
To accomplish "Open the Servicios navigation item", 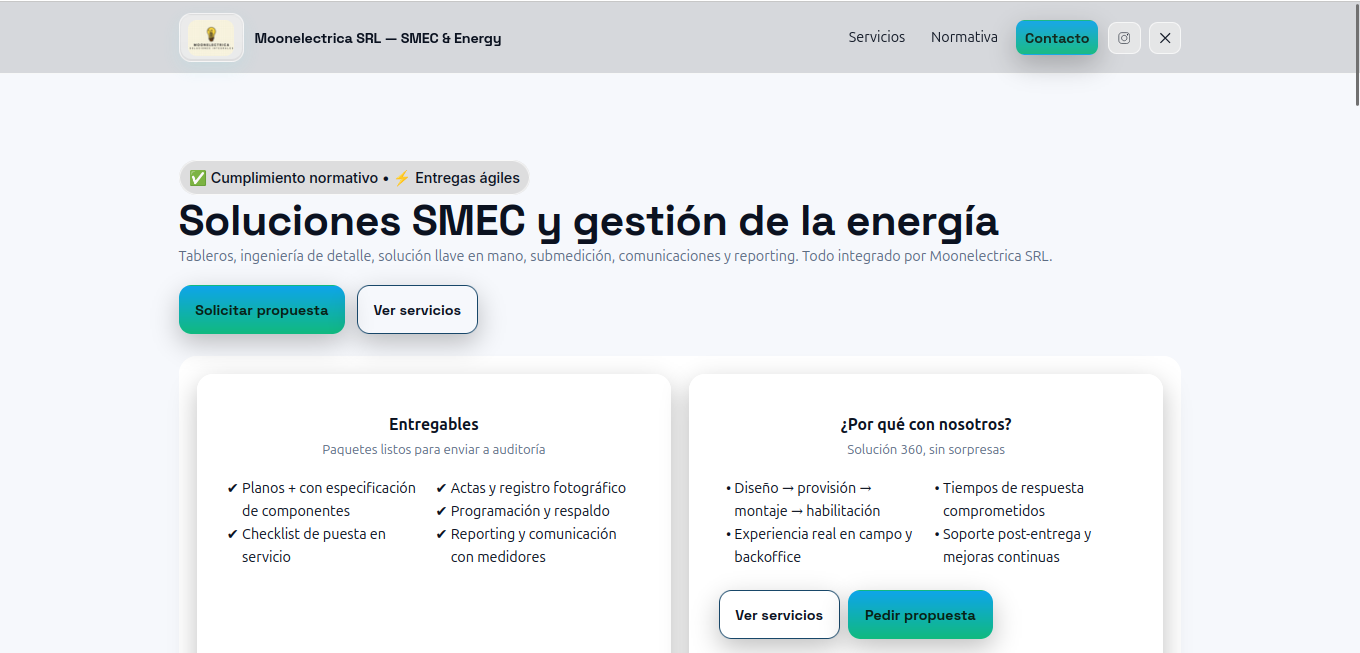I will pos(877,37).
